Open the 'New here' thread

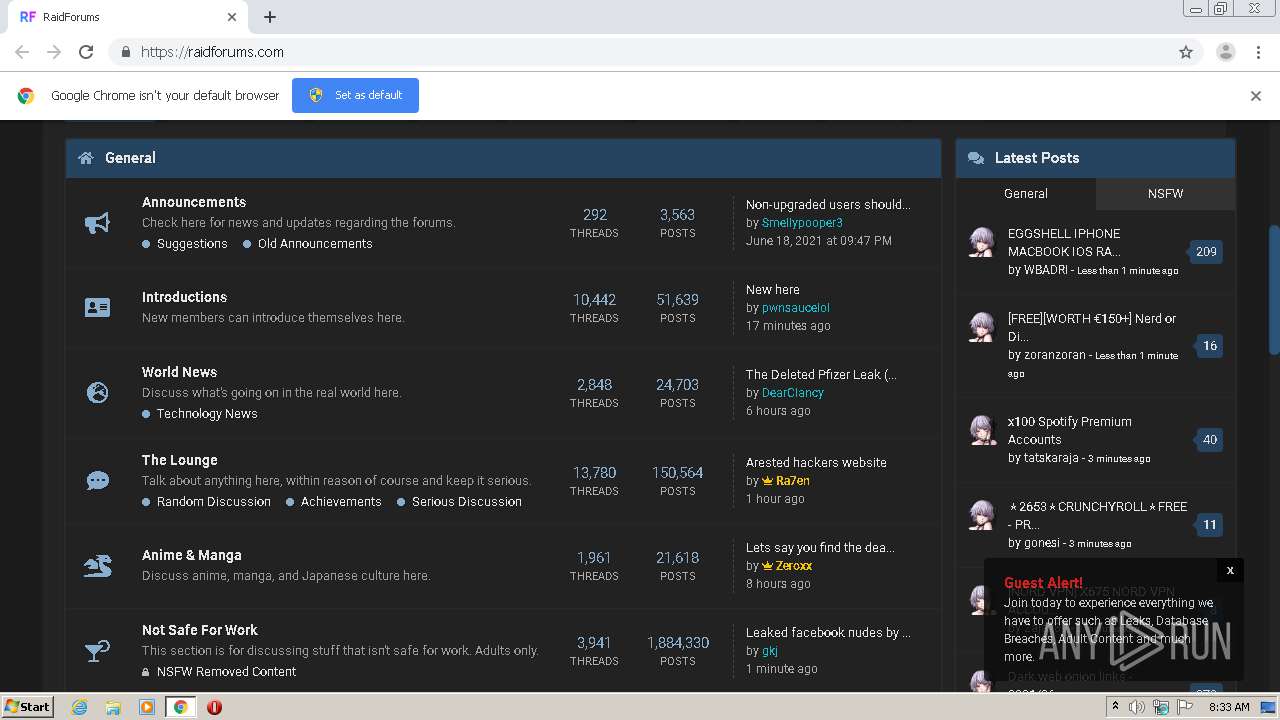pyautogui.click(x=773, y=290)
